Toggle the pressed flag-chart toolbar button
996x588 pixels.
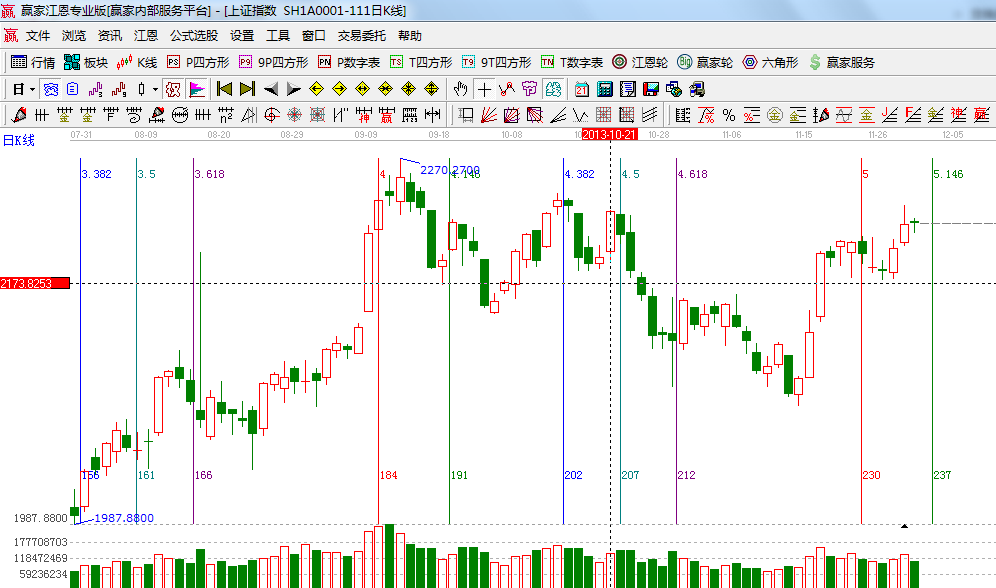point(196,88)
